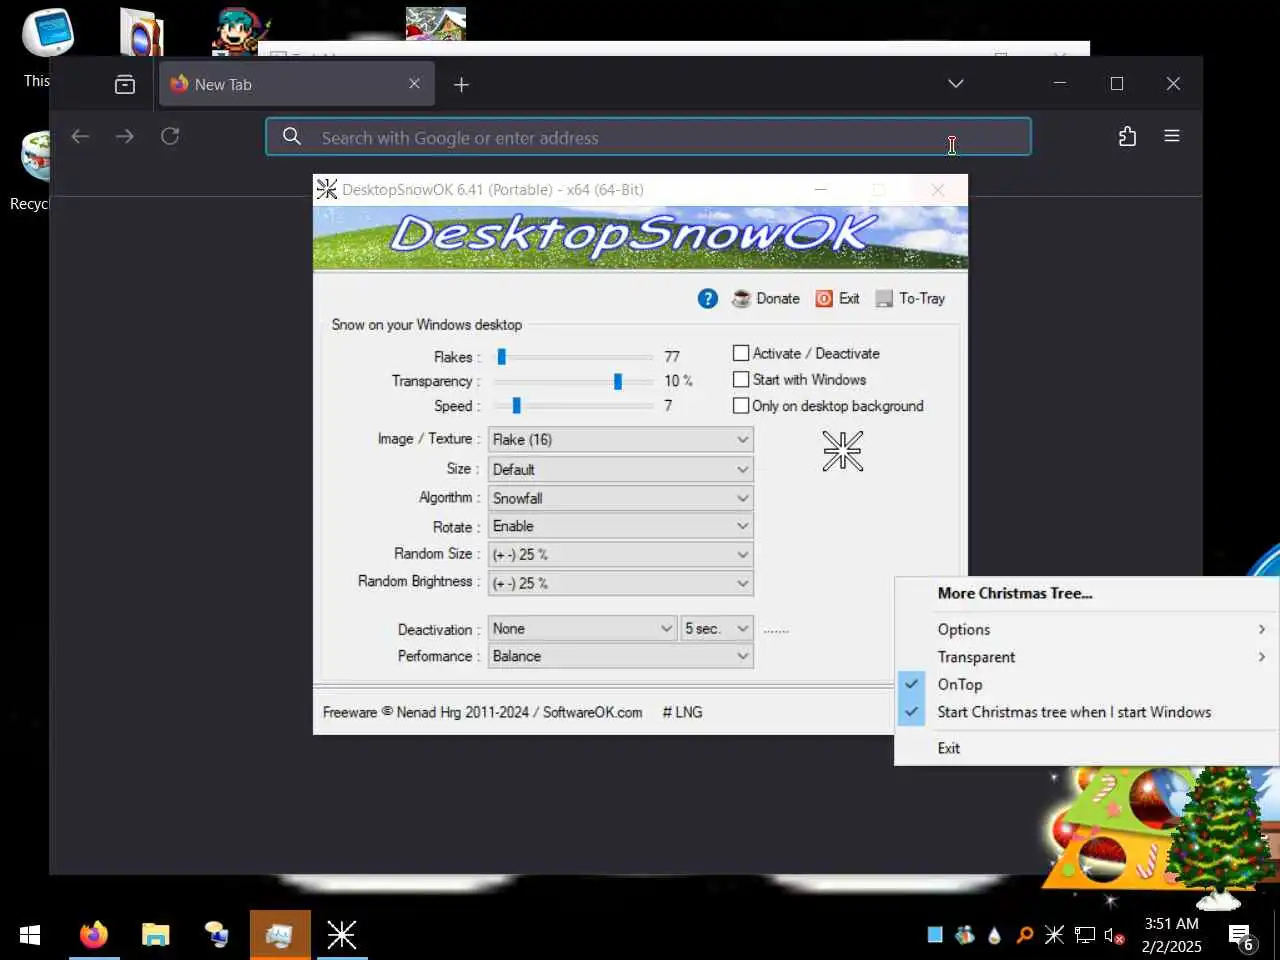Image resolution: width=1280 pixels, height=960 pixels.
Task: Open the Windows Start menu
Action: click(x=30, y=935)
